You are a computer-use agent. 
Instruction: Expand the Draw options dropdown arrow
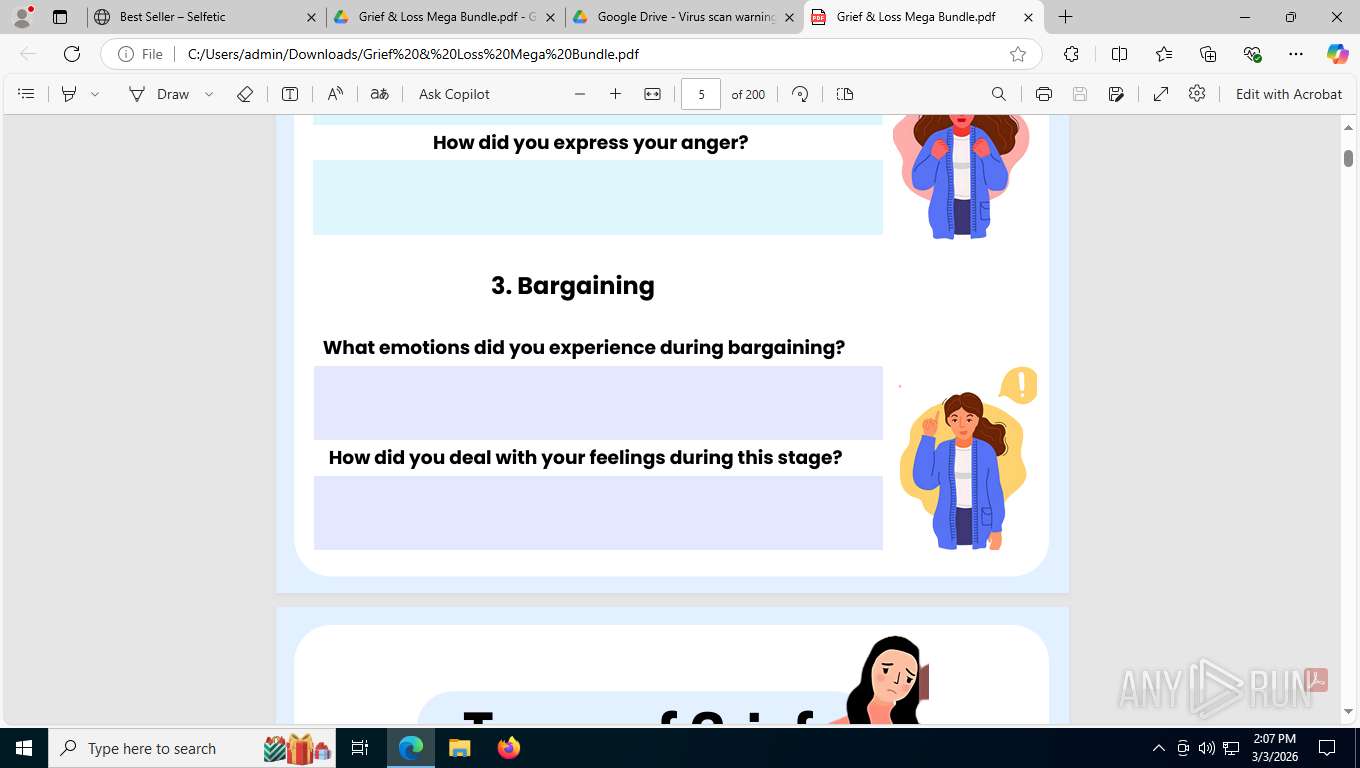(209, 94)
